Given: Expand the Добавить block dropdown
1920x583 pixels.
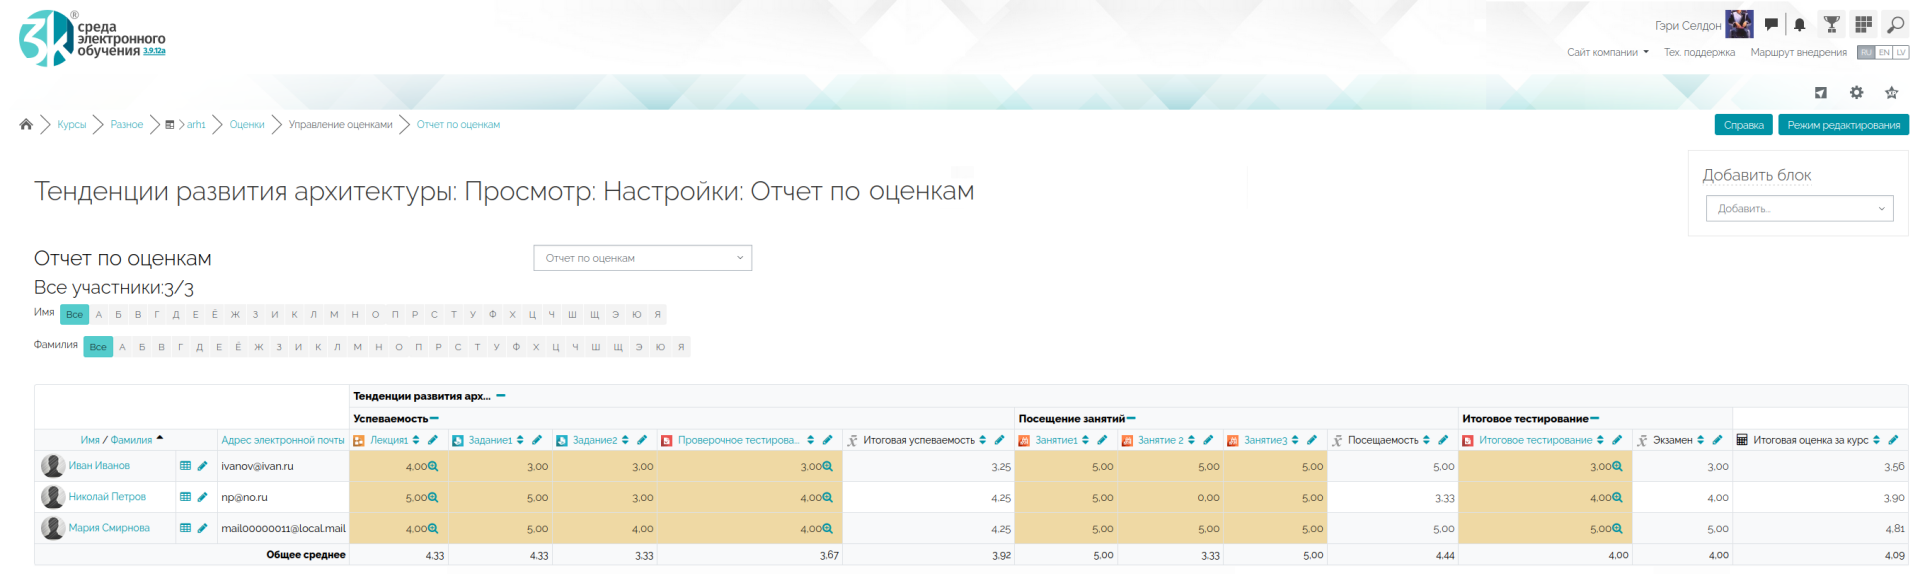Looking at the screenshot, I should click(x=1799, y=209).
